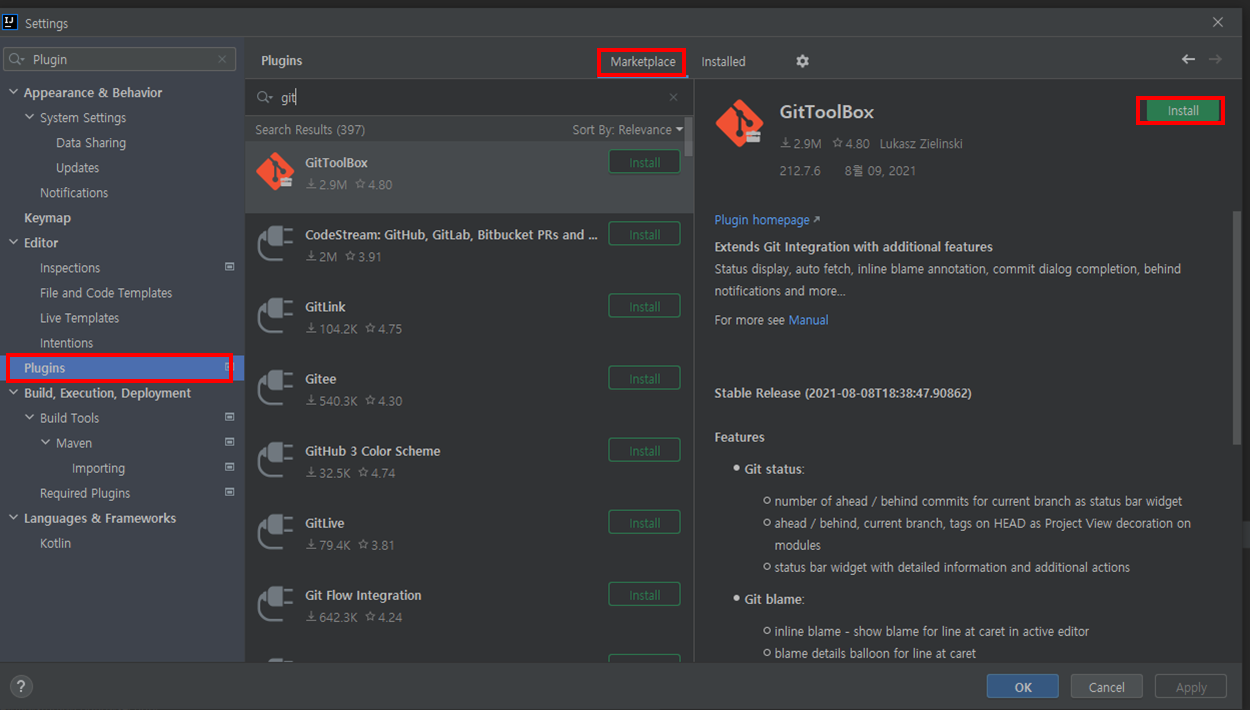Install GitToolBox from the results list
Viewport: 1250px width, 710px height.
[644, 162]
